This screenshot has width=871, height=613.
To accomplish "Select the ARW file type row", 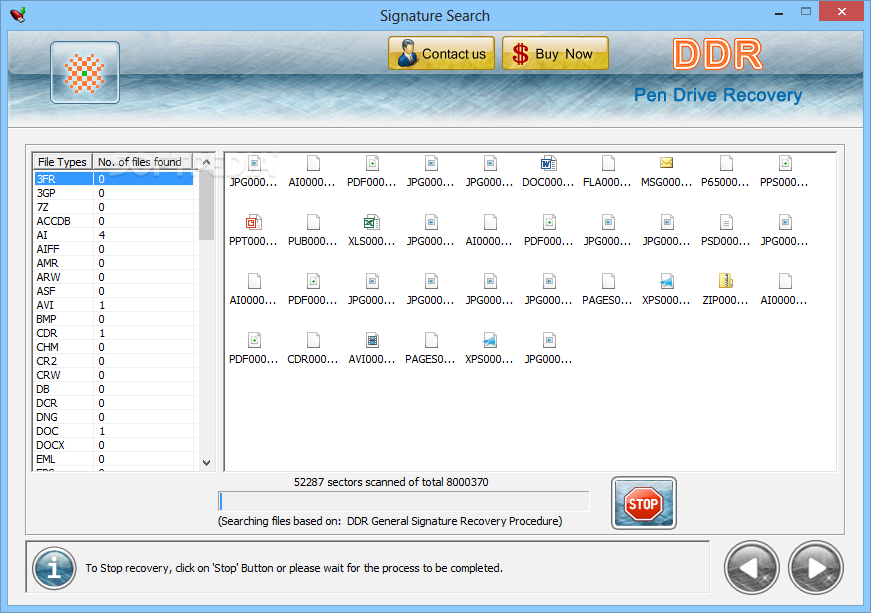I will 114,277.
